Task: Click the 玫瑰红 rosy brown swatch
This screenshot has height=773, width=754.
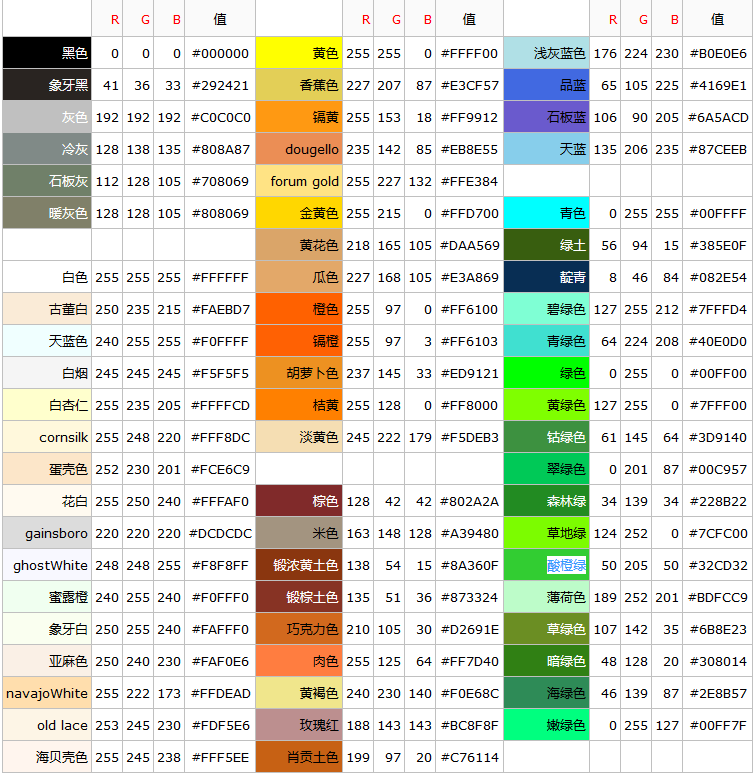Action: (x=299, y=725)
